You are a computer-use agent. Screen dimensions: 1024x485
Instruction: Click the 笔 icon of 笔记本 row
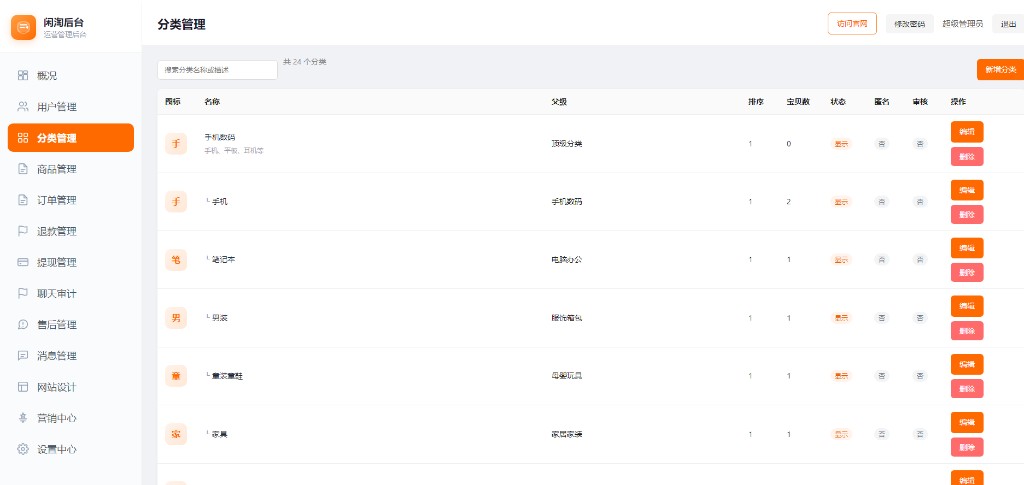coord(176,260)
